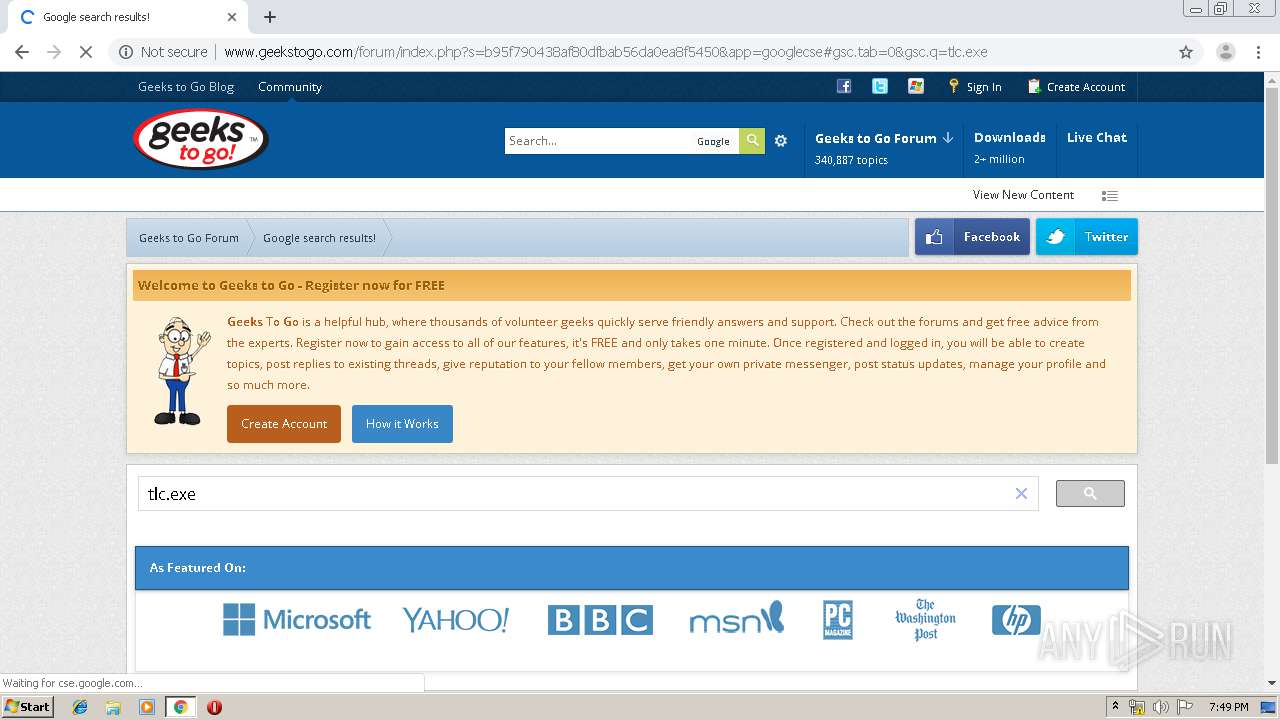Click the PC Magazine featured logo
The image size is (1280, 720).
click(838, 620)
